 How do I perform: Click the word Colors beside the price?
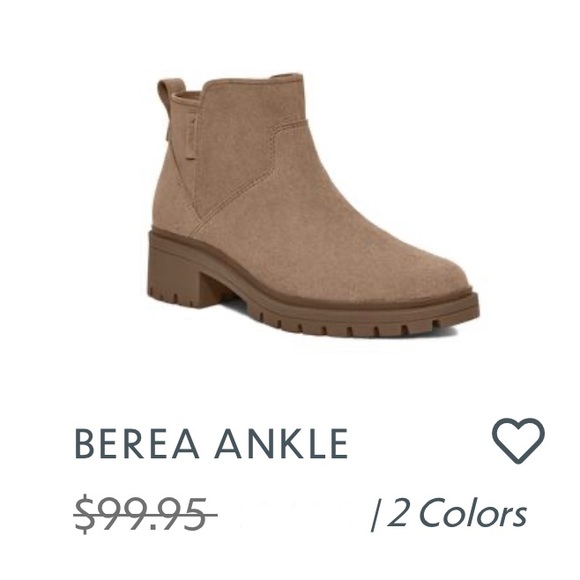473,513
